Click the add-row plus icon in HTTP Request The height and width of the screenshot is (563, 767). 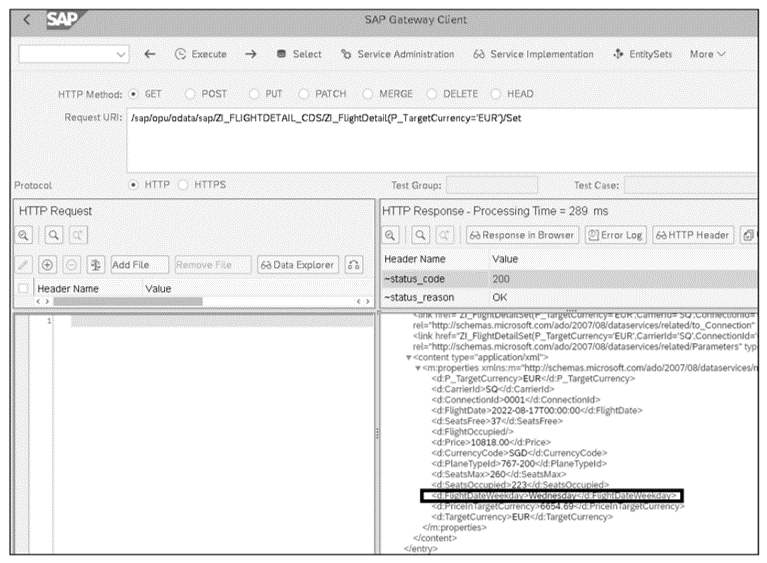tap(47, 265)
